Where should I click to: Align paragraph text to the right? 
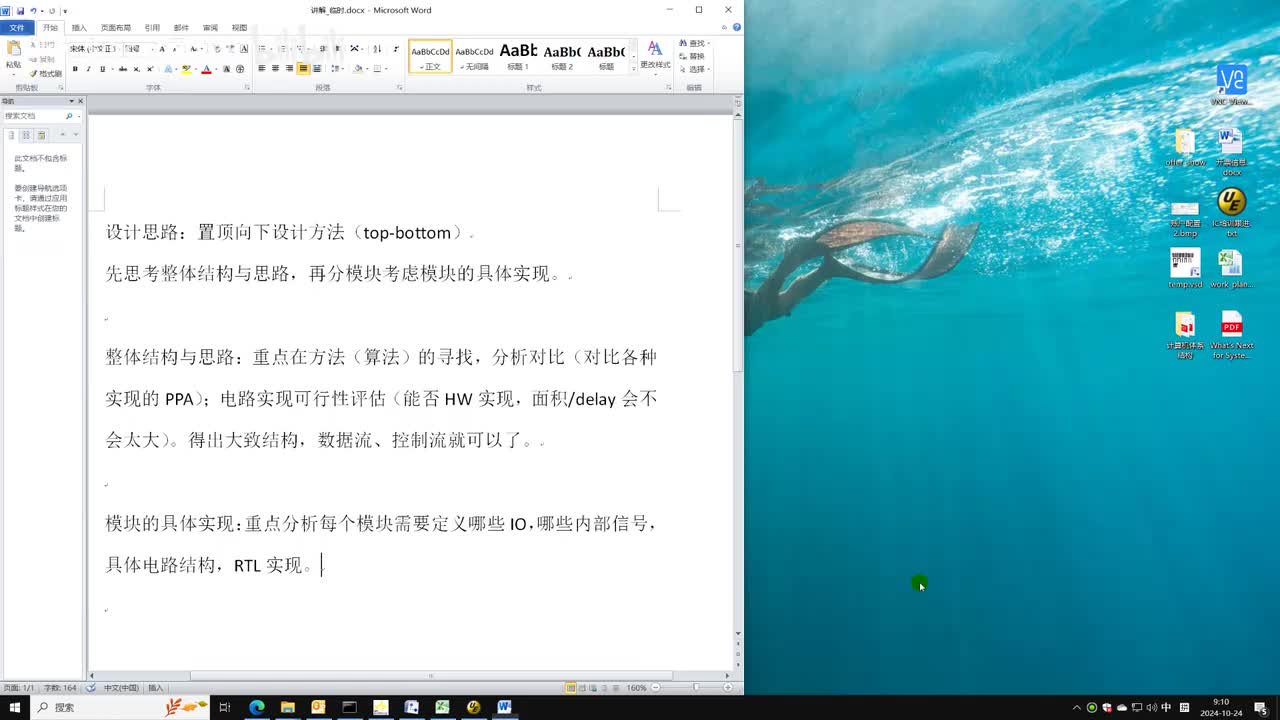point(289,68)
